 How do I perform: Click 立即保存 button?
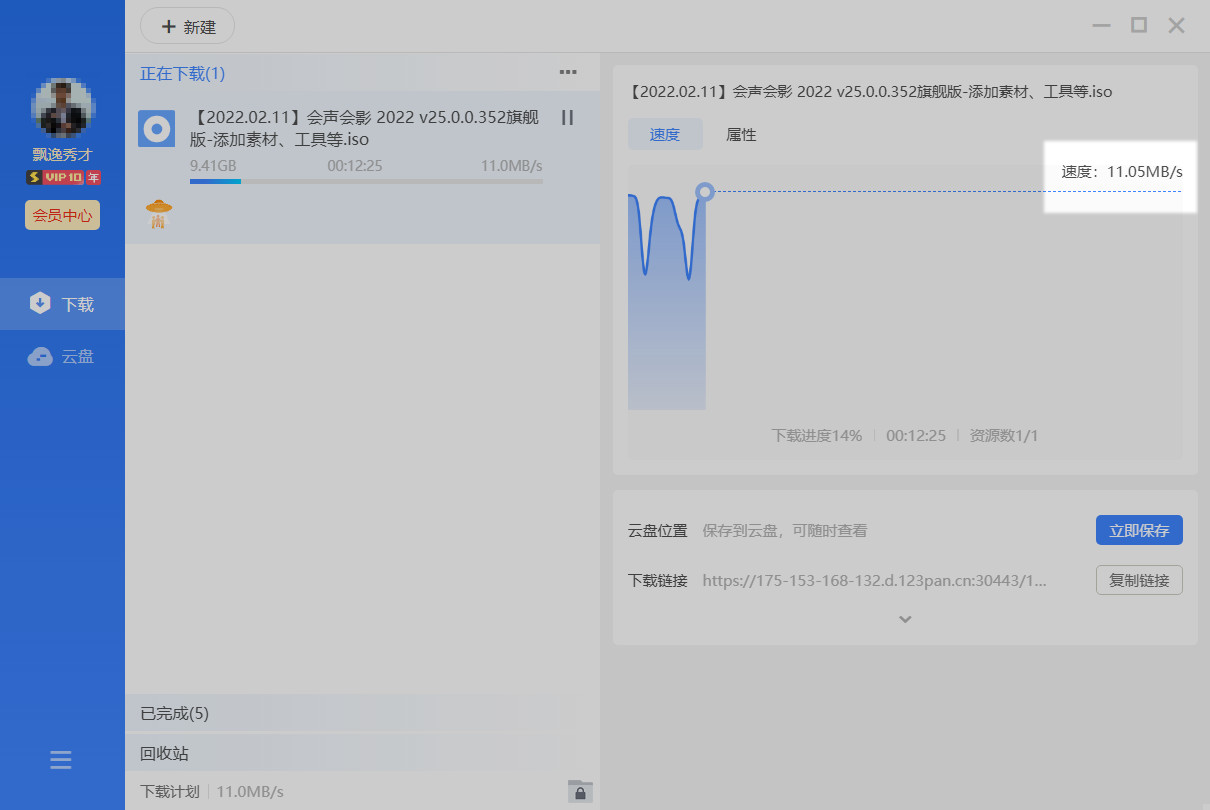point(1139,530)
